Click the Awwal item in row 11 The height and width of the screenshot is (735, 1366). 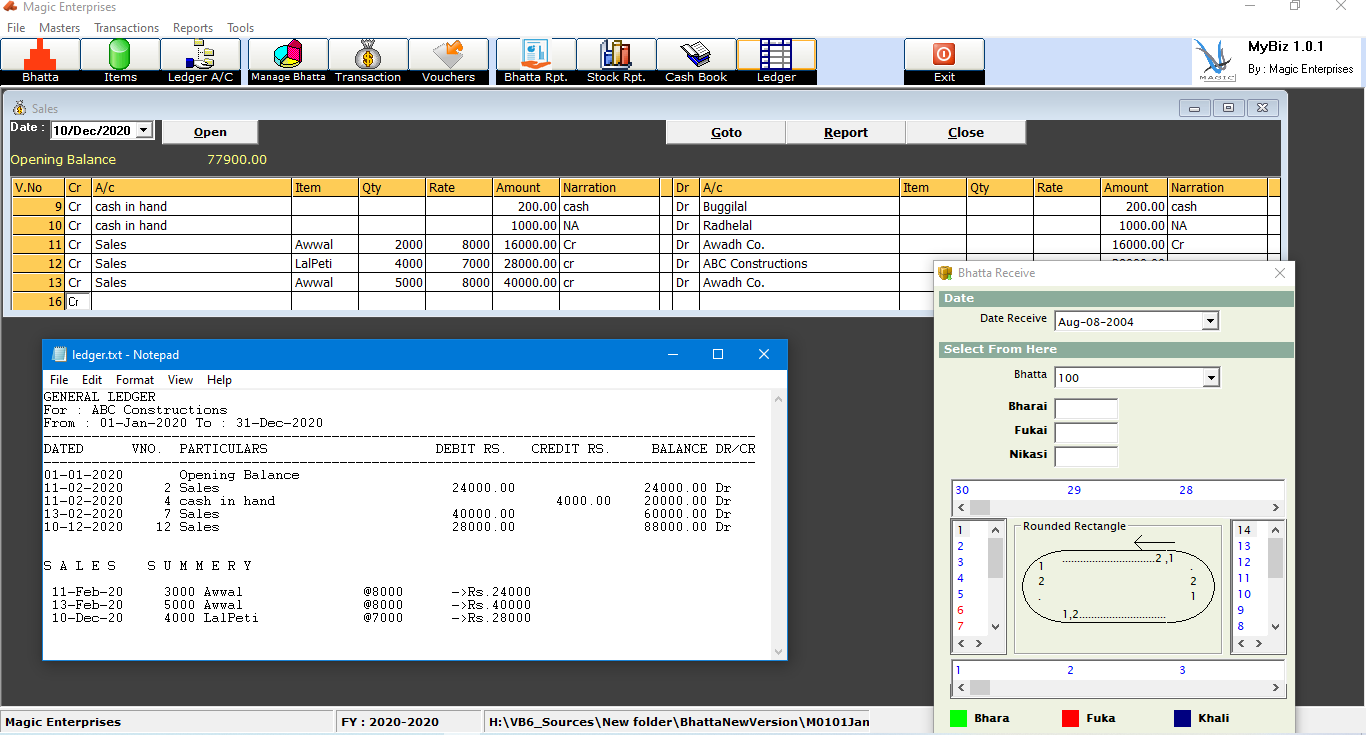[325, 244]
